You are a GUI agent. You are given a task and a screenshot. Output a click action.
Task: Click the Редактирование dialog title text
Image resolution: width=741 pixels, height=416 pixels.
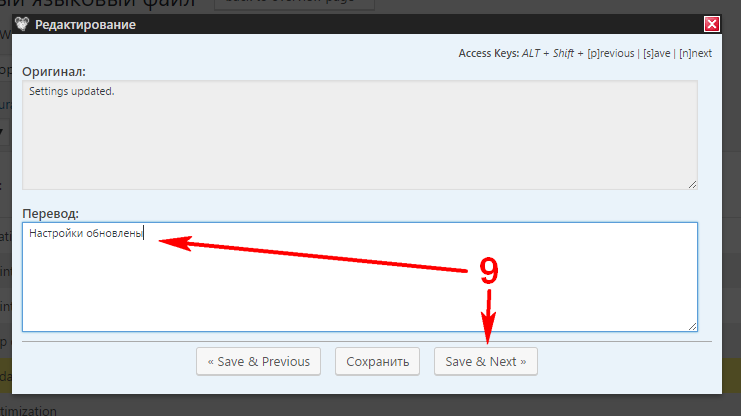(85, 25)
